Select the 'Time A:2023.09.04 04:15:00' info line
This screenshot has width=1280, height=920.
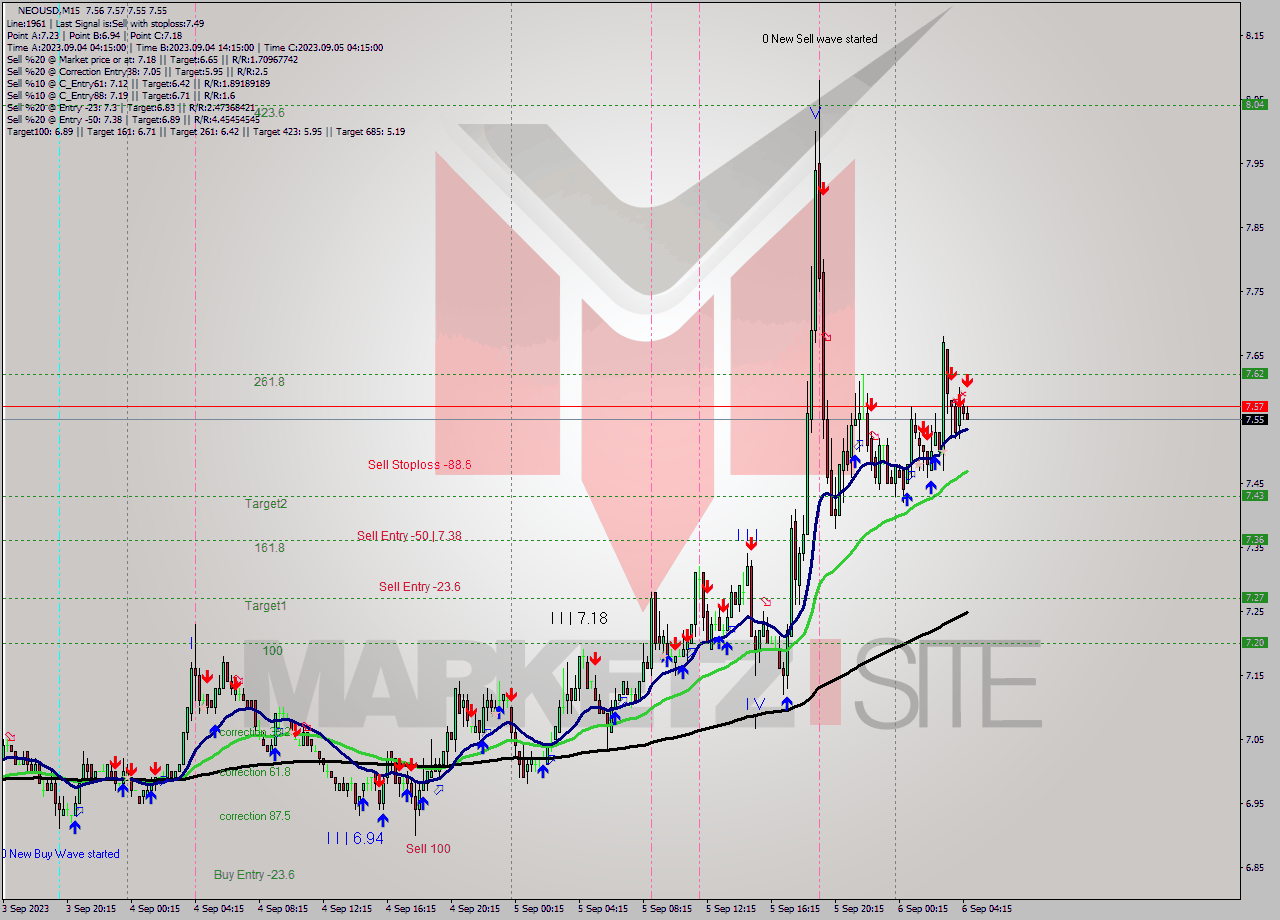pos(194,47)
